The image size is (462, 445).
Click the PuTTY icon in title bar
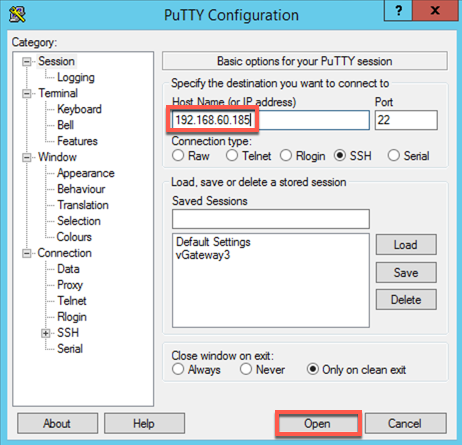[17, 15]
